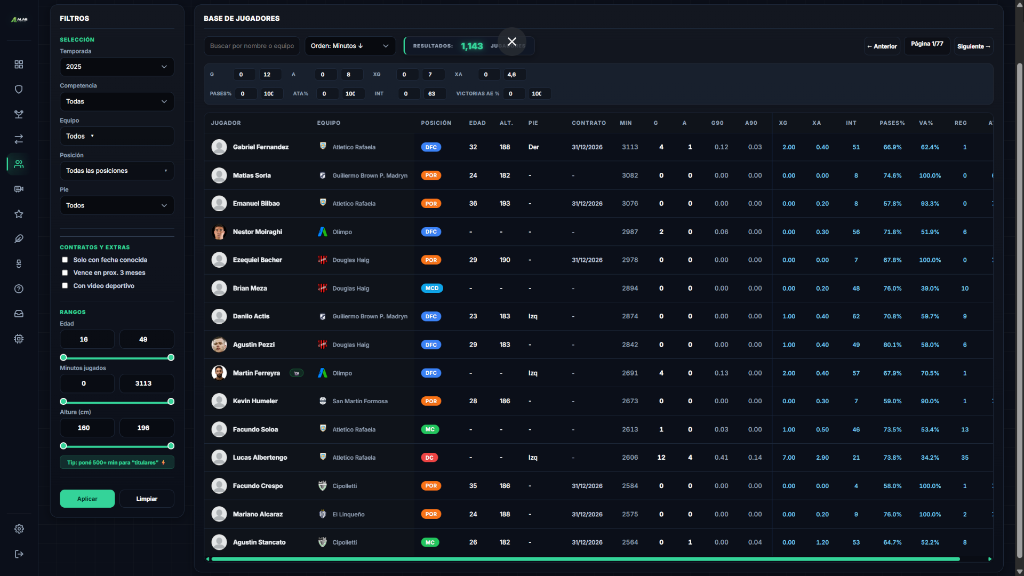This screenshot has width=1024, height=576.
Task: Click the logout icon at sidebar bottom
Action: tap(18, 553)
